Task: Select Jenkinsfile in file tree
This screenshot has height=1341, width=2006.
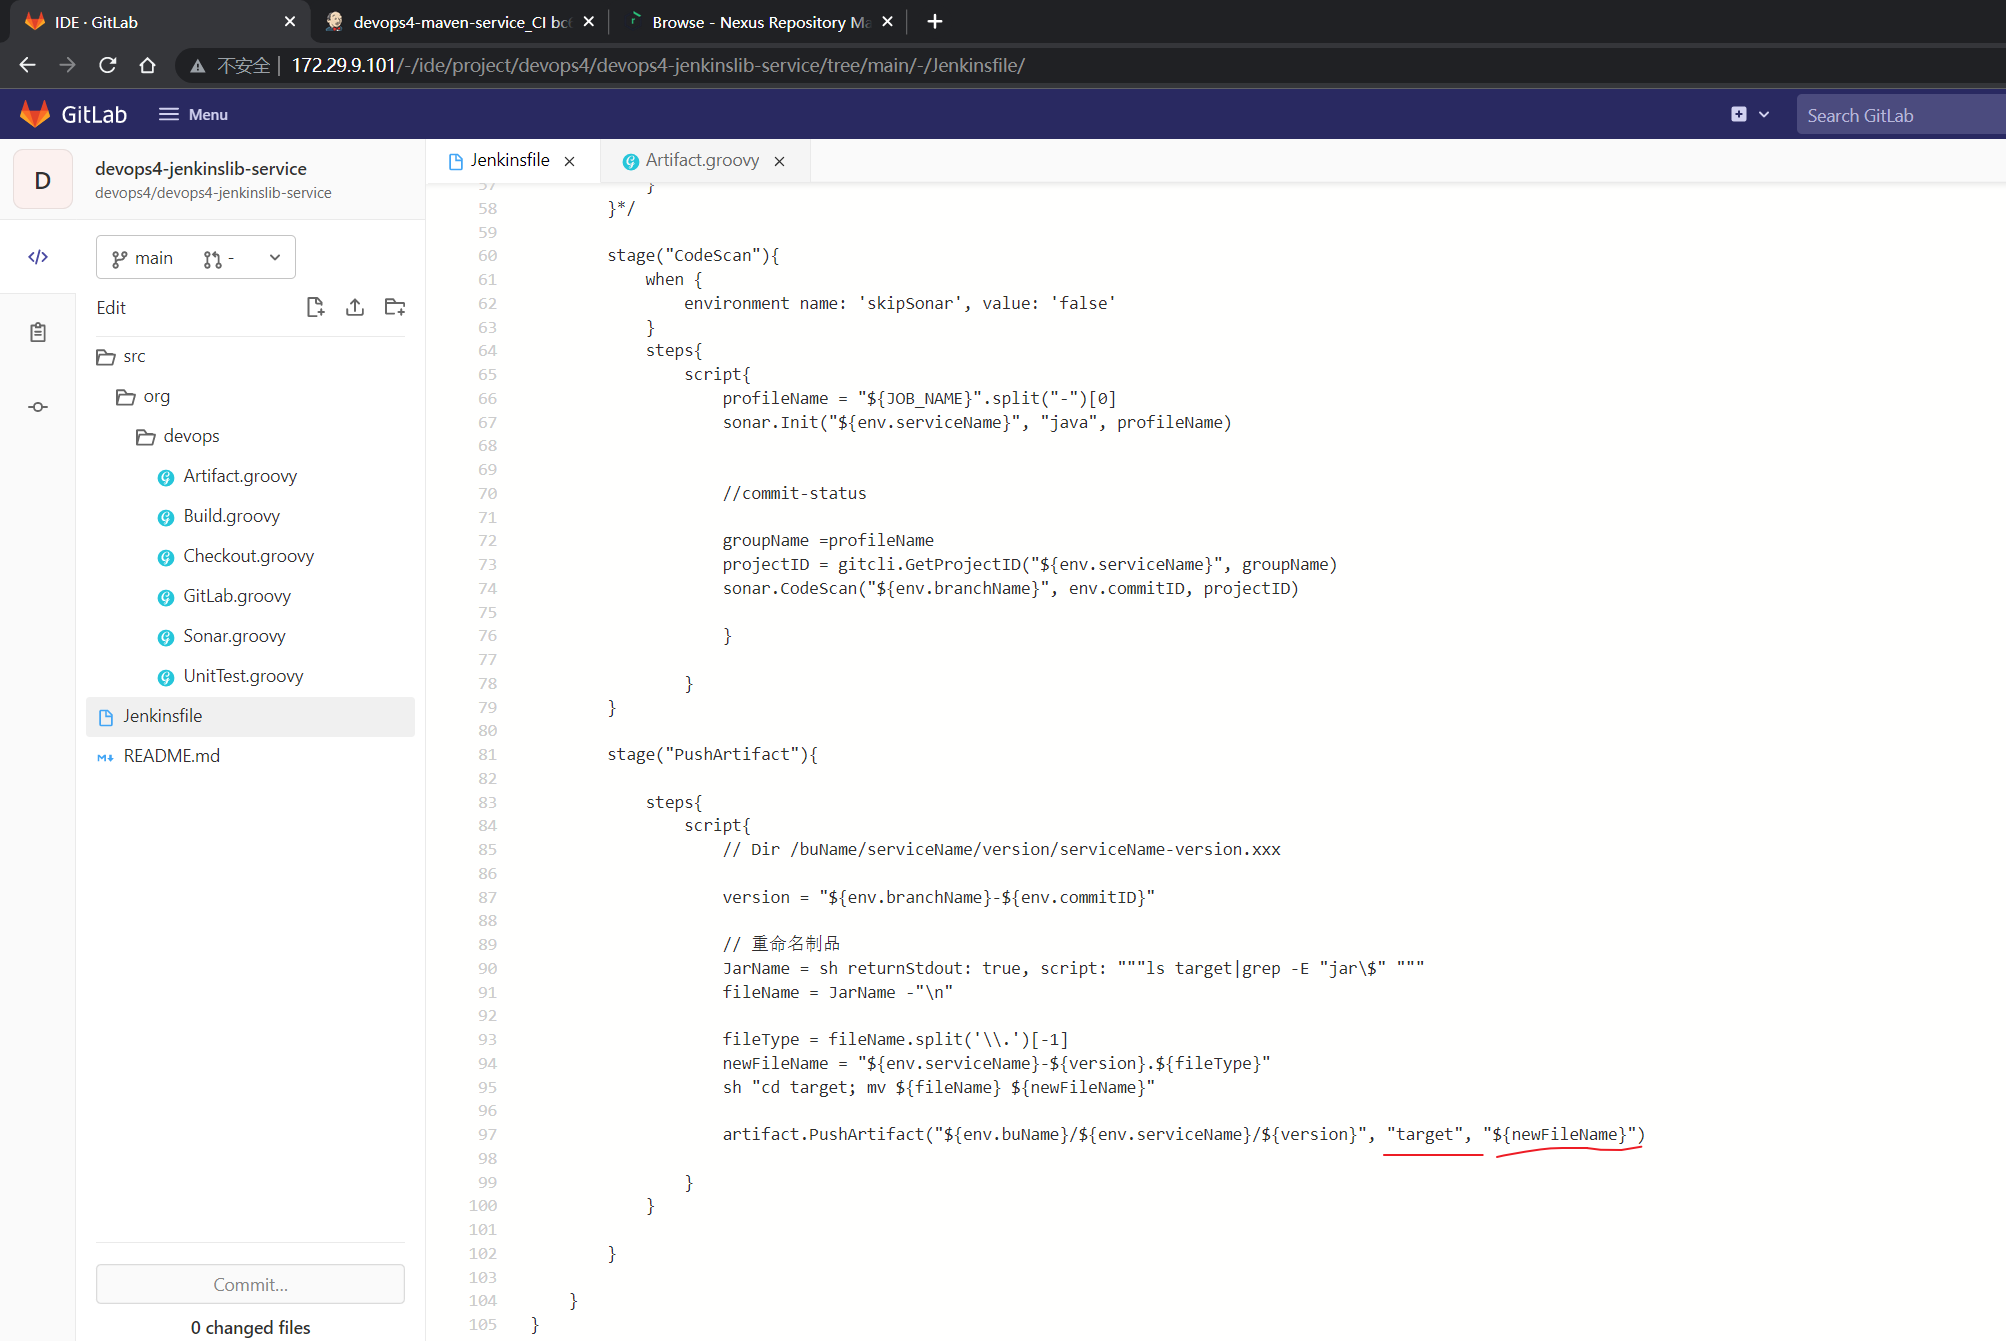Action: (250, 716)
